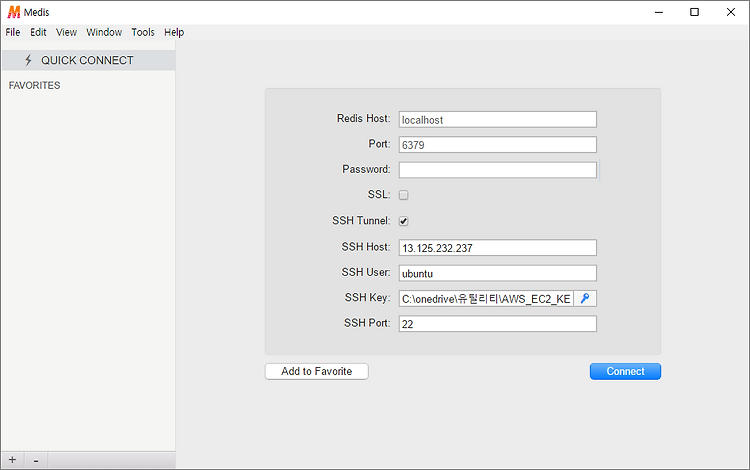Click the SSH Key path field
Screen dimensions: 750x470
[486, 299]
